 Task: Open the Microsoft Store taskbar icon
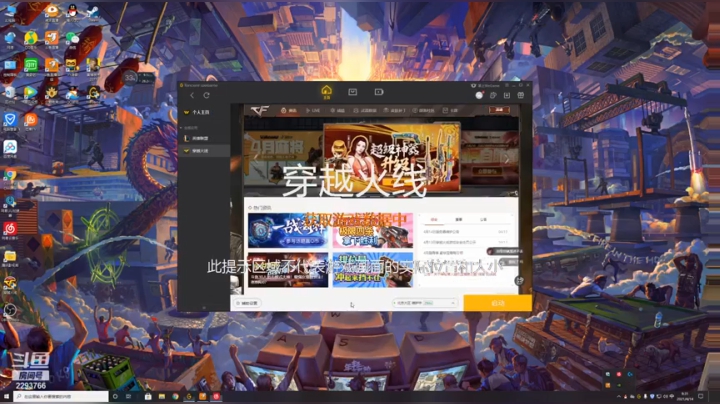148,396
